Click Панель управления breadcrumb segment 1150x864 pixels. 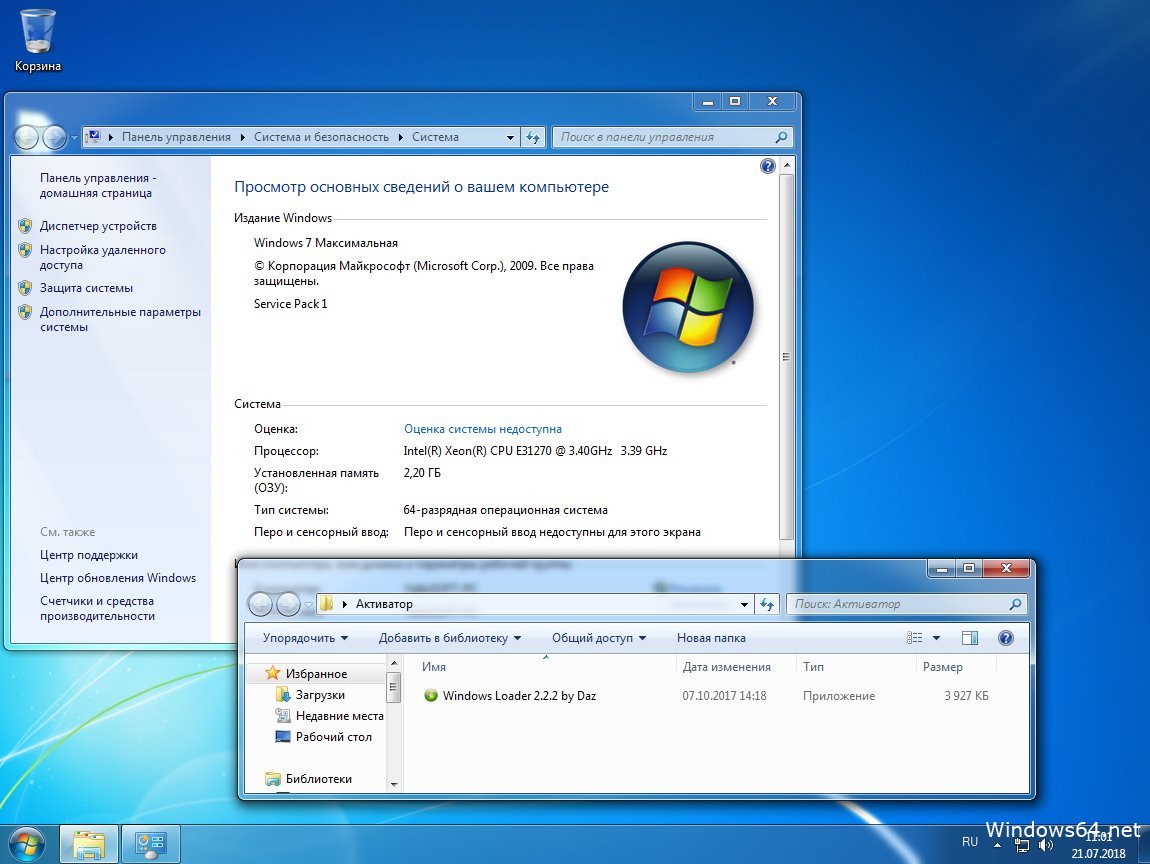(x=176, y=137)
